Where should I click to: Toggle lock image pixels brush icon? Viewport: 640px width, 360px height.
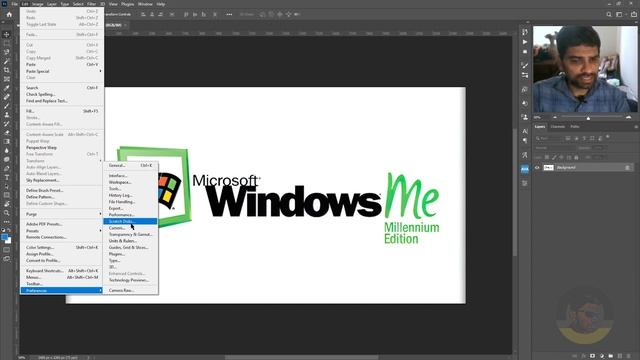pyautogui.click(x=554, y=157)
